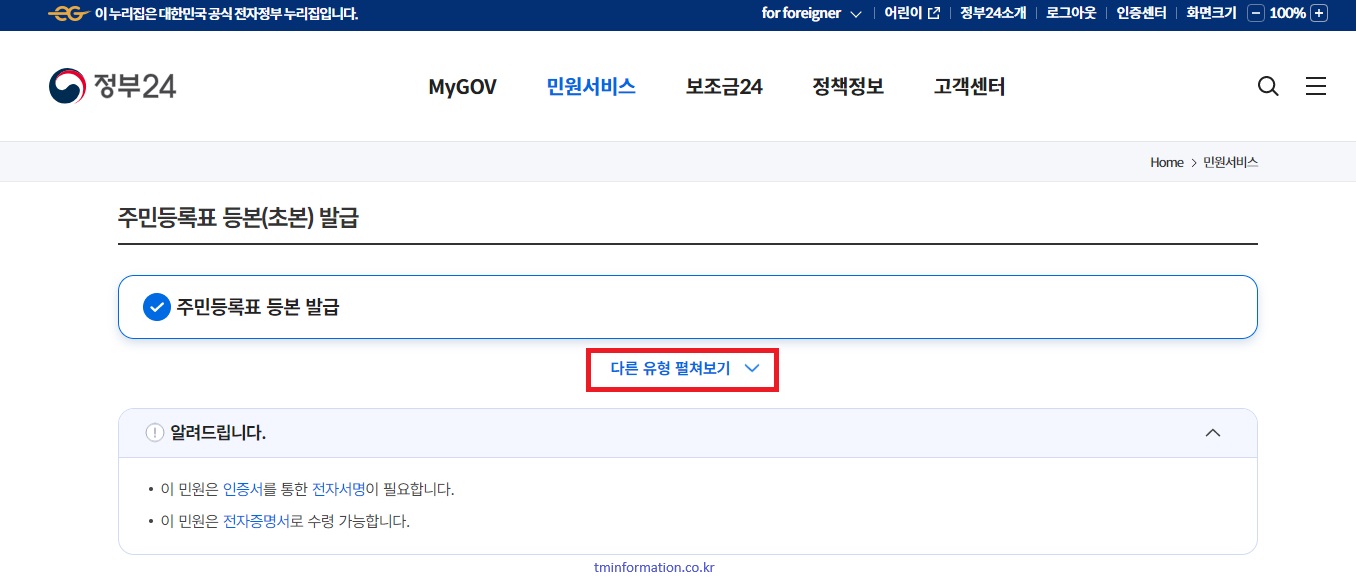Expand the 다른 유형 펼쳐보기 section

pos(683,369)
